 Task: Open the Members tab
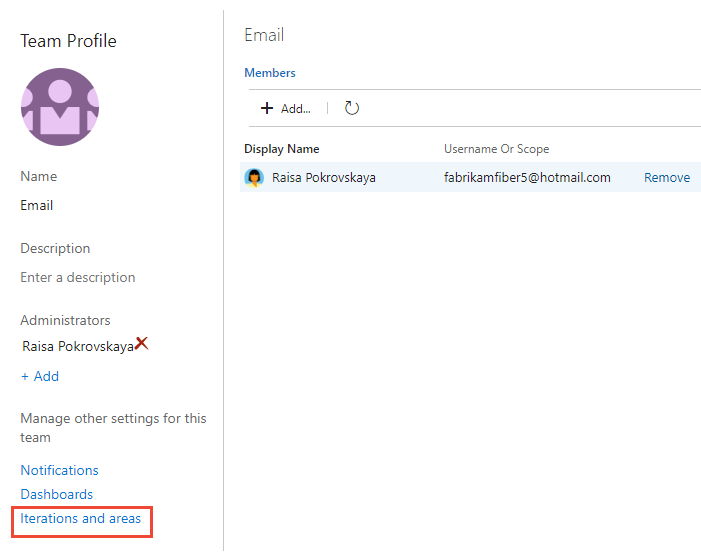[x=270, y=73]
